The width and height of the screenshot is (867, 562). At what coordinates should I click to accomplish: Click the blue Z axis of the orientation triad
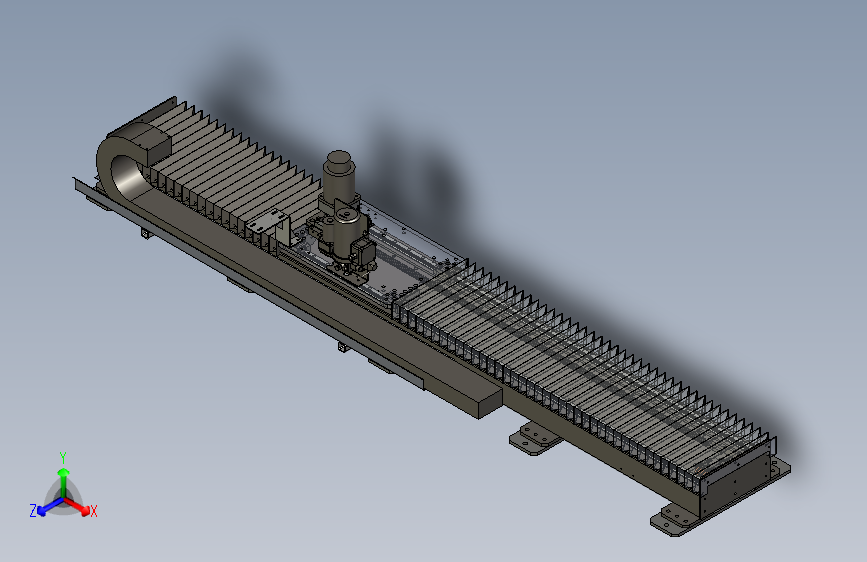pos(45,507)
